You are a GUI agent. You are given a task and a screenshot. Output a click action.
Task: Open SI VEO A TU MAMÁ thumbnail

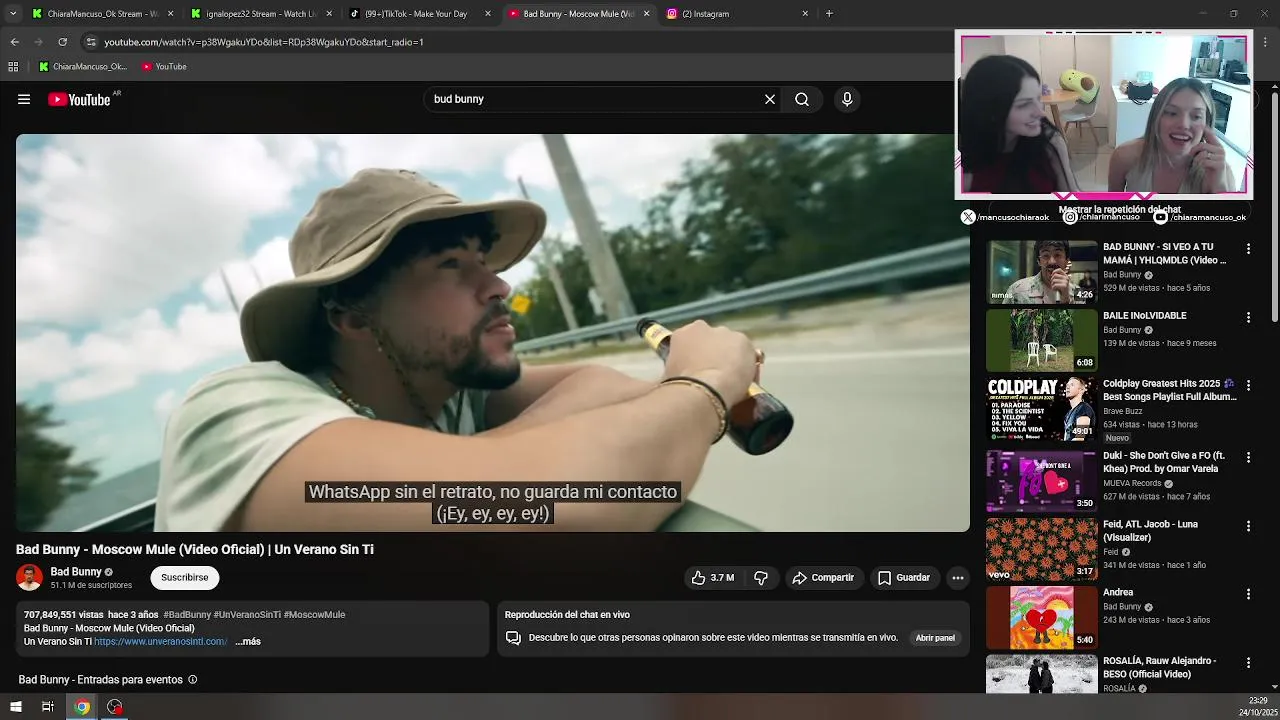[x=1041, y=271]
